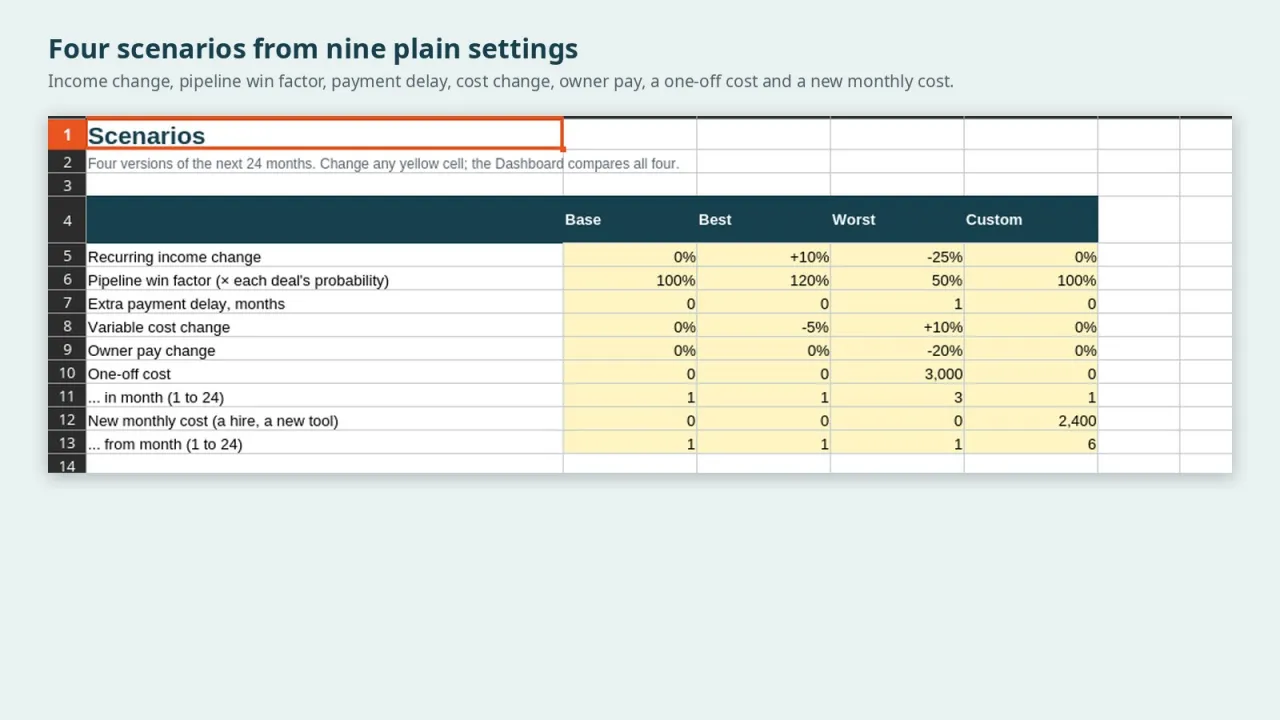Screen dimensions: 1280x720
Task: Select the "Worst" column header cell
Action: click(x=897, y=219)
